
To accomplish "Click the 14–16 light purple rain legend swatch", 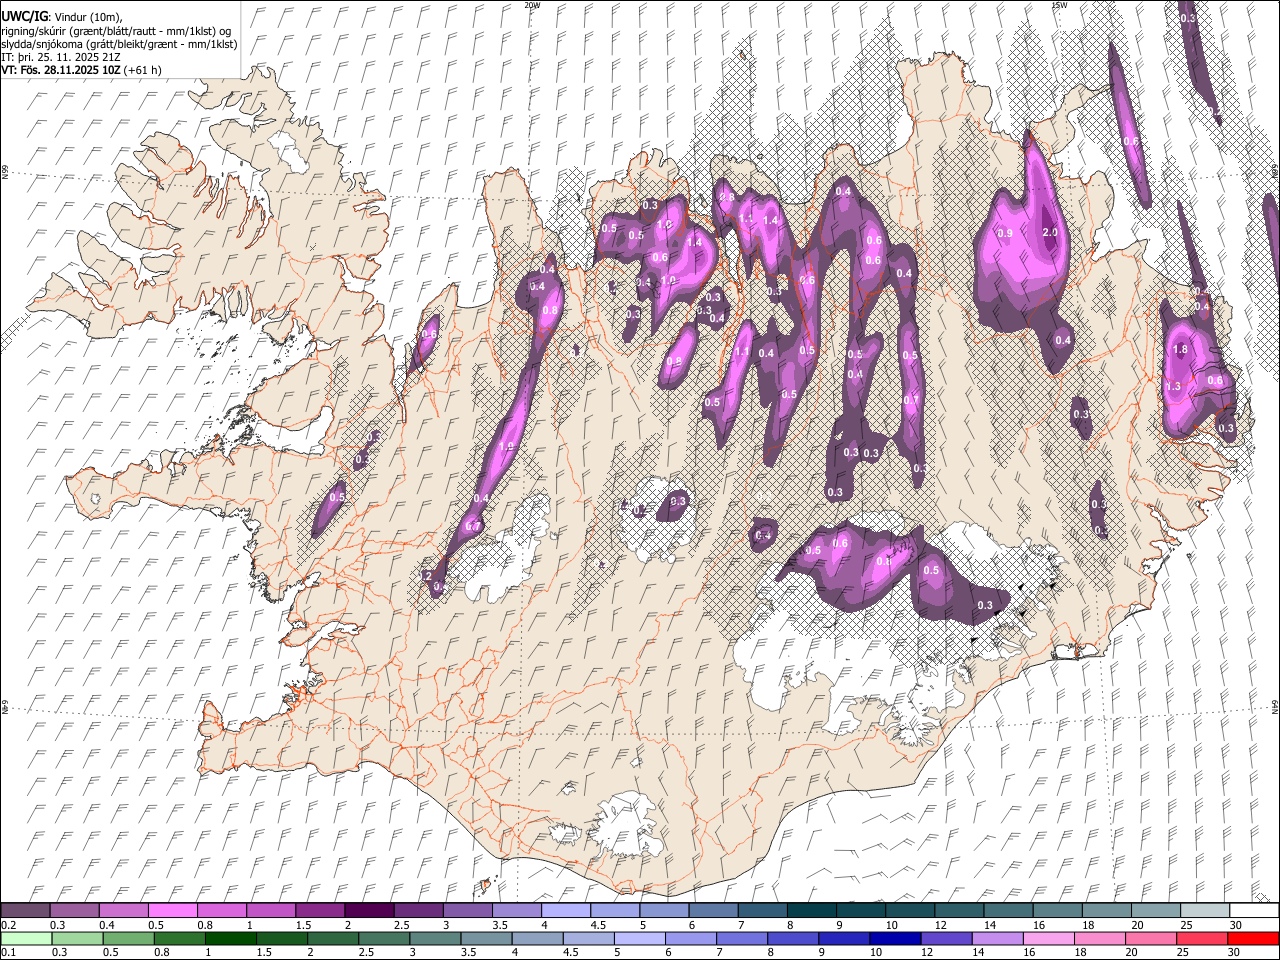I will [997, 939].
